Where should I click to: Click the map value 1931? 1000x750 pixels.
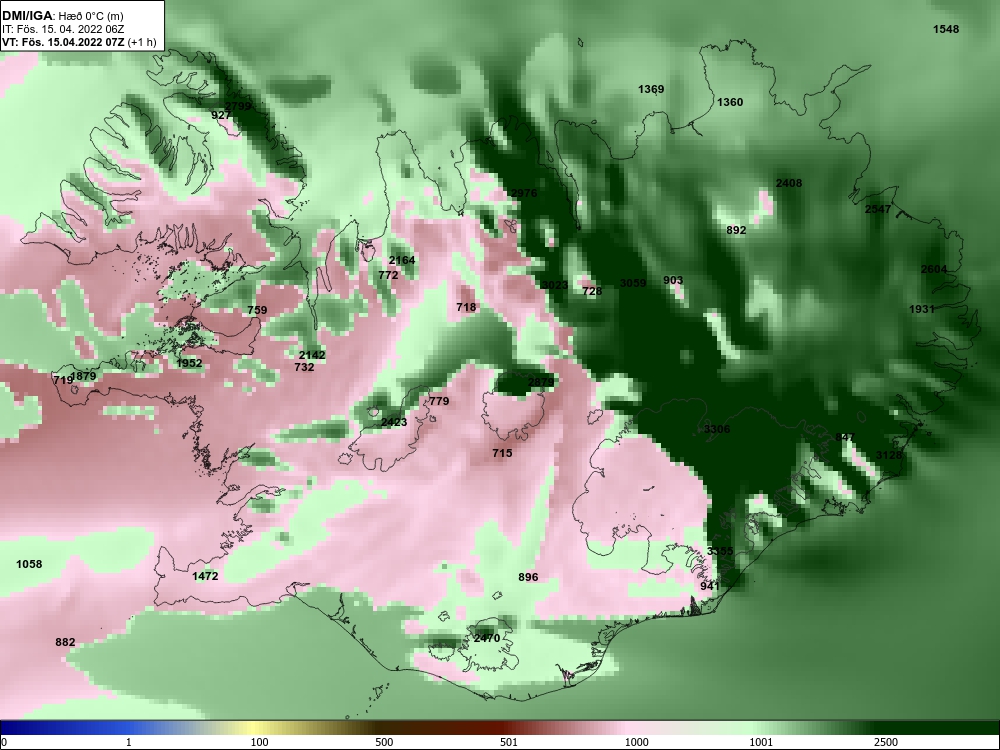tap(922, 309)
